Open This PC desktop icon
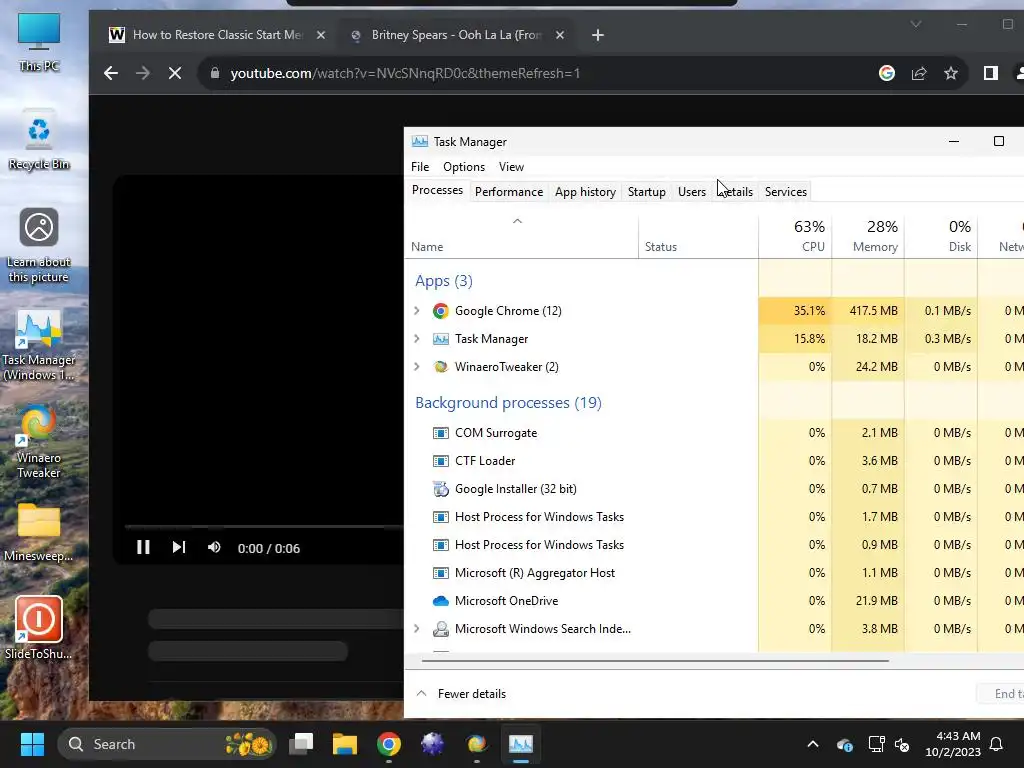The width and height of the screenshot is (1024, 768). coord(39,41)
